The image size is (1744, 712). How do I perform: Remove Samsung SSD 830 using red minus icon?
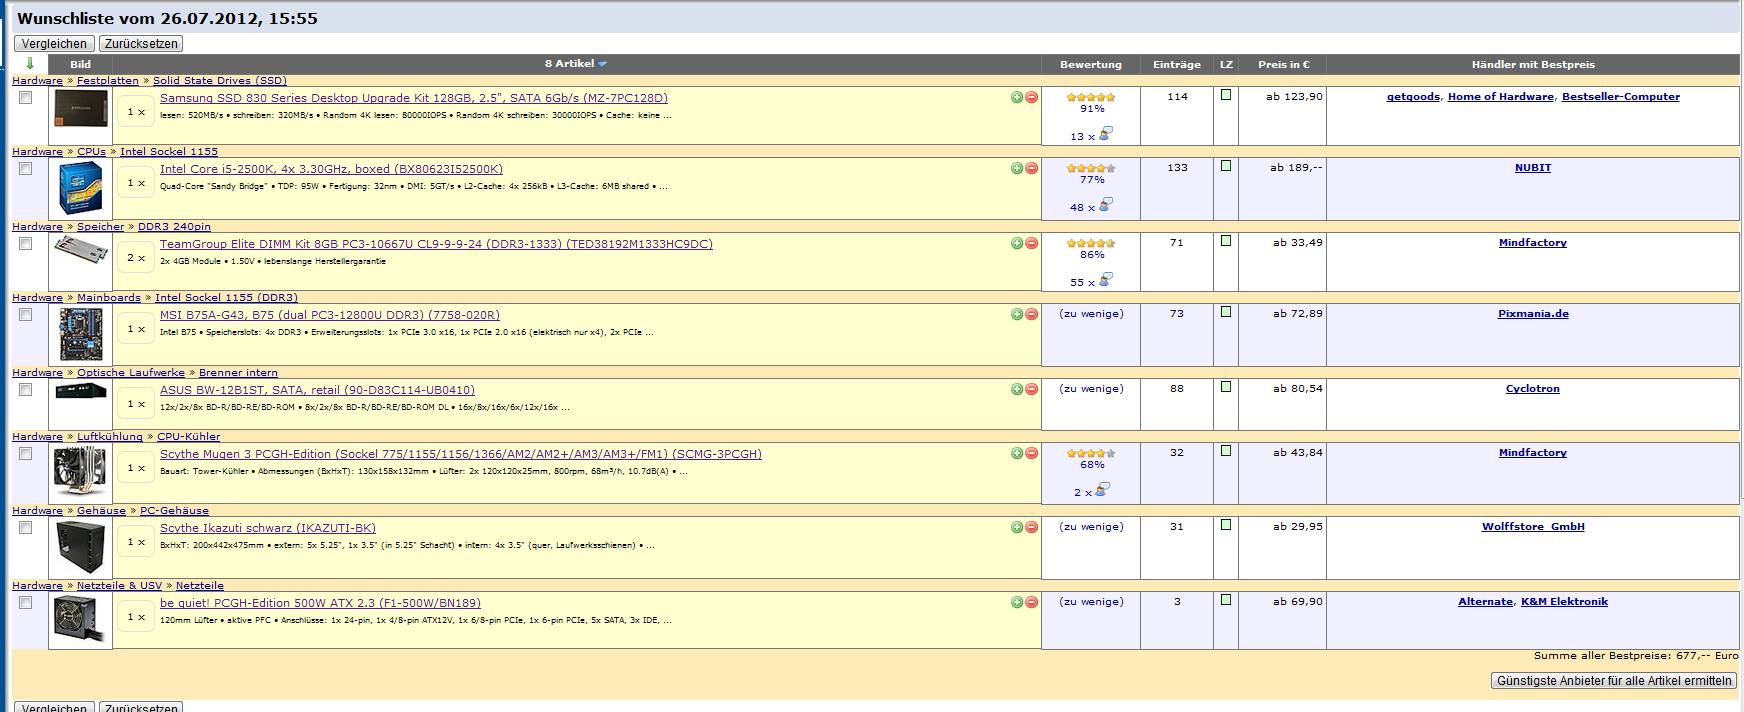click(x=1031, y=97)
